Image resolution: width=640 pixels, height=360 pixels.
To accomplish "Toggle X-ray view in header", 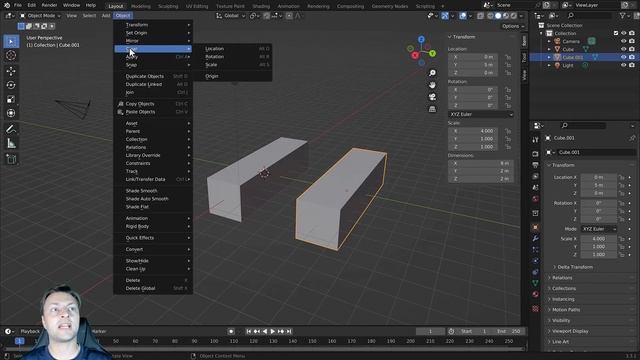I will click(x=480, y=16).
